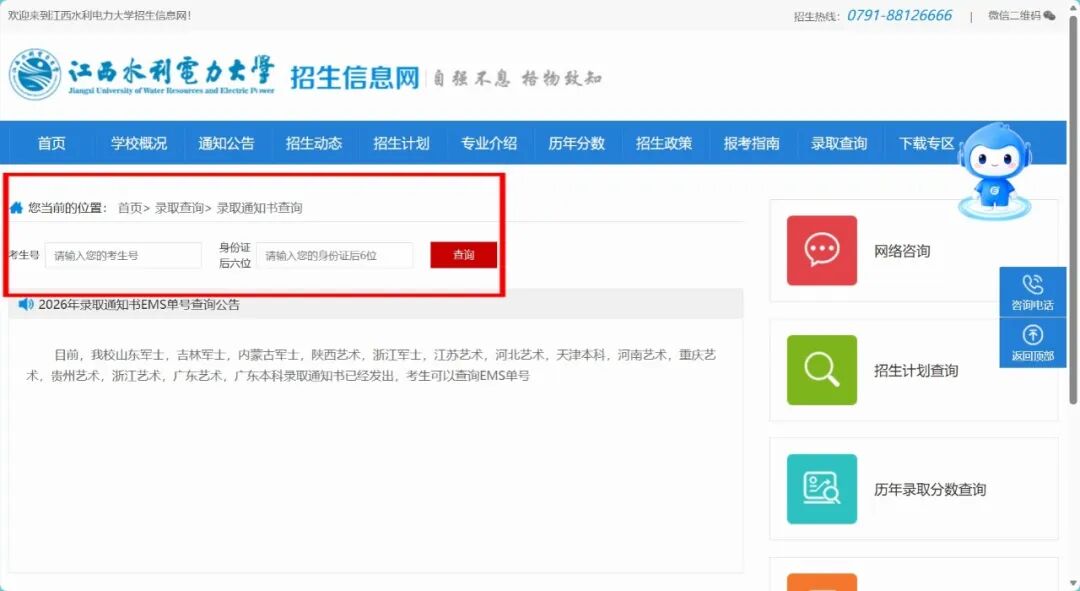Click 2026年录取通知书EMS单号查询公告 heading
Viewport: 1080px width, 591px height.
click(139, 304)
